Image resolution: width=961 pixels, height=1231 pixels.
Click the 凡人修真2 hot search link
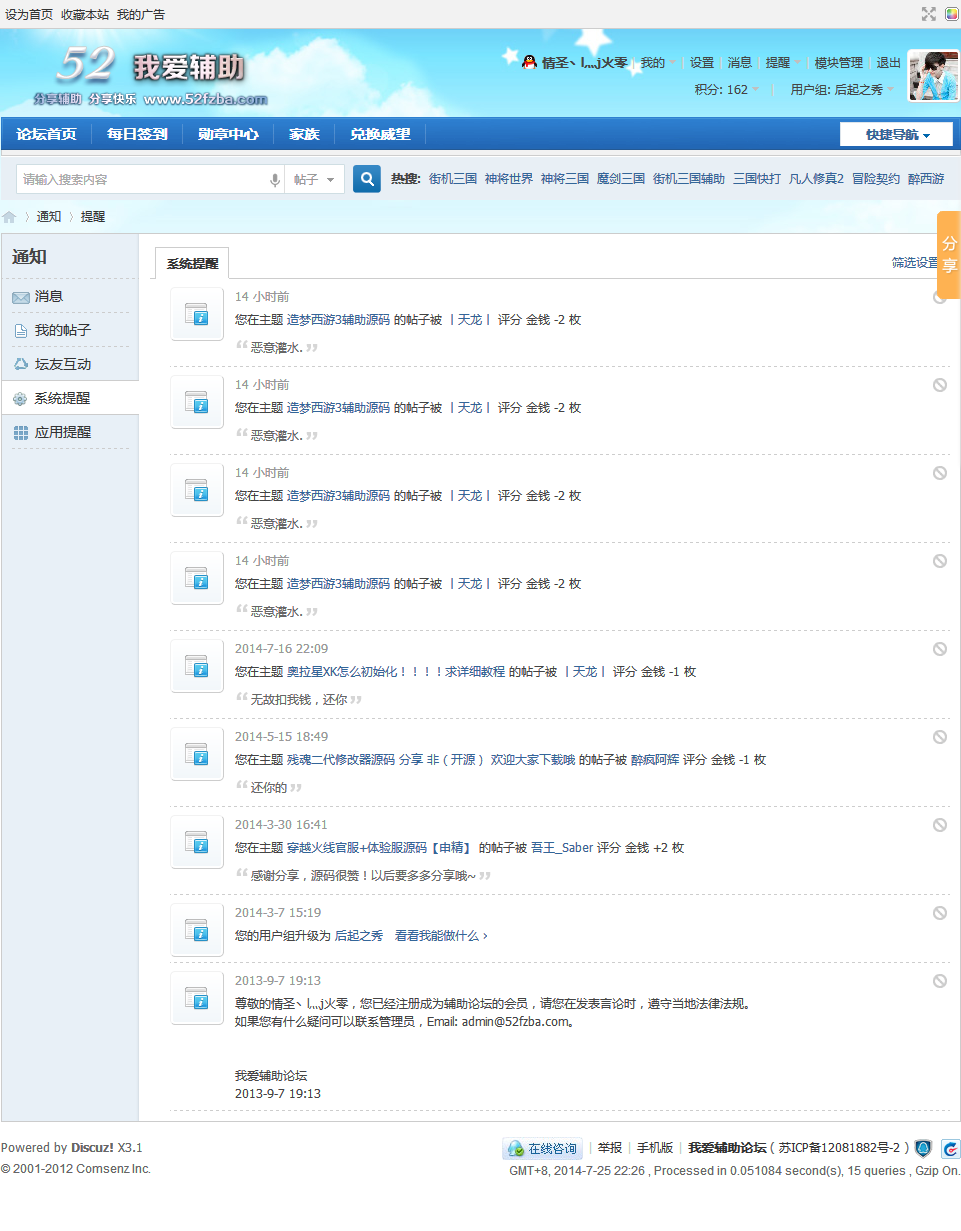[816, 179]
